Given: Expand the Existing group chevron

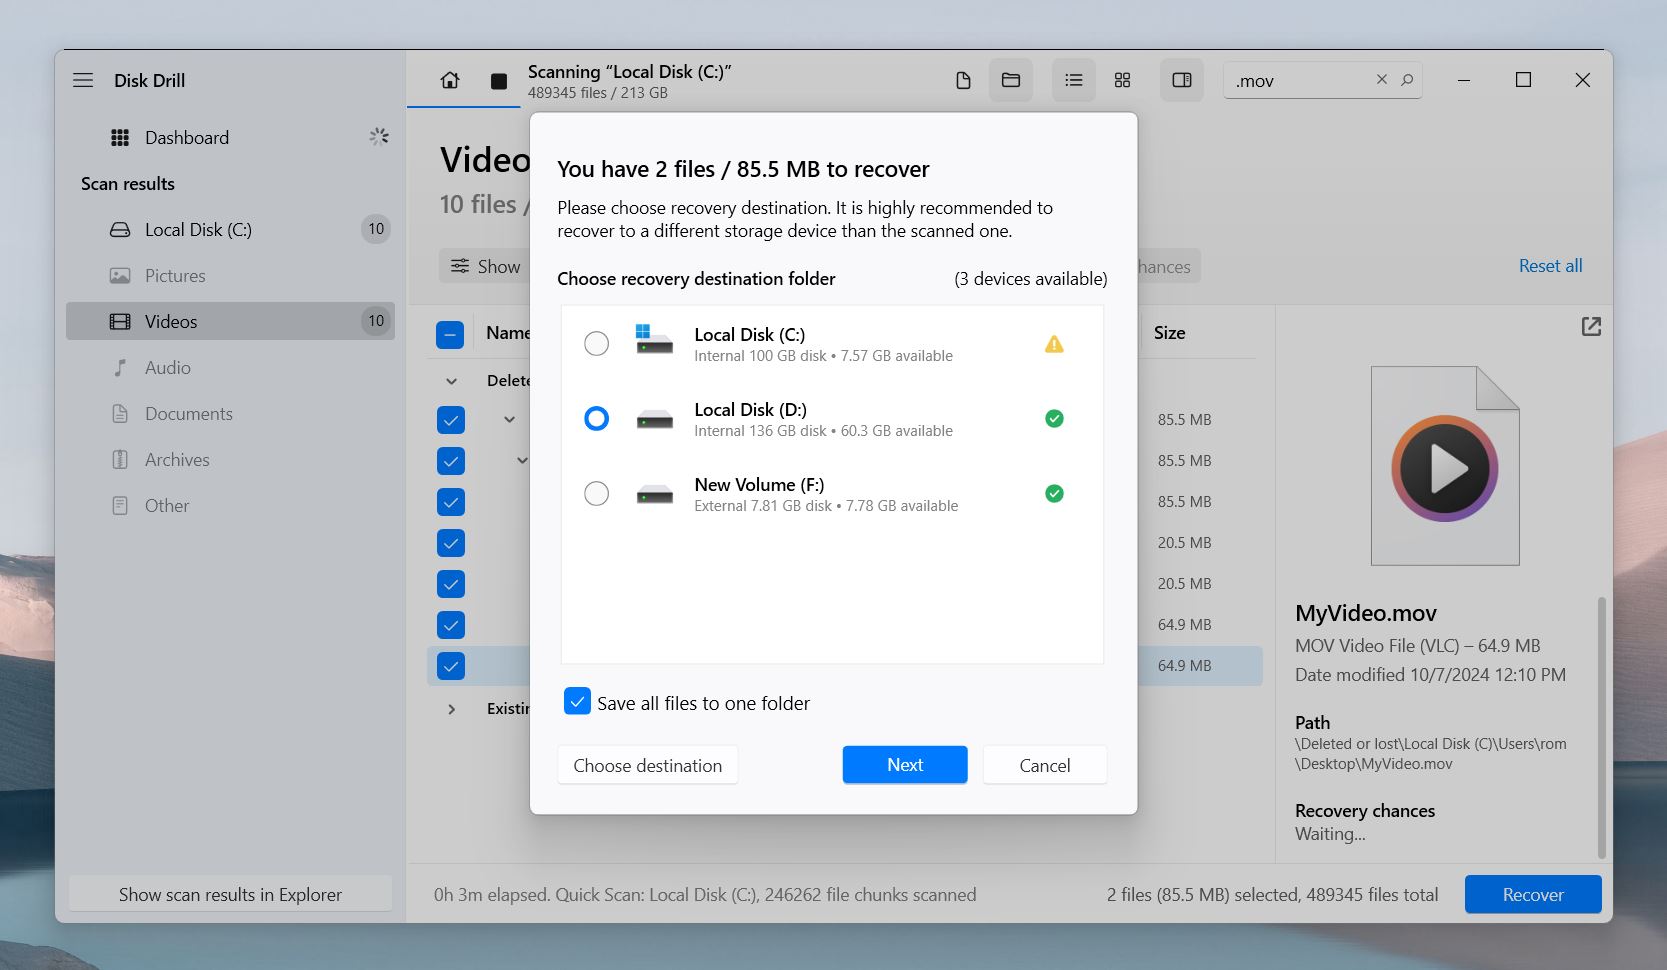Looking at the screenshot, I should click(452, 709).
